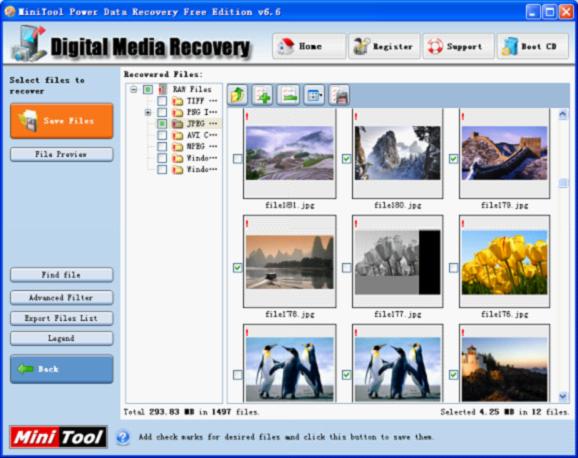Select the AVI row label in tree
The image size is (578, 458).
tap(202, 135)
